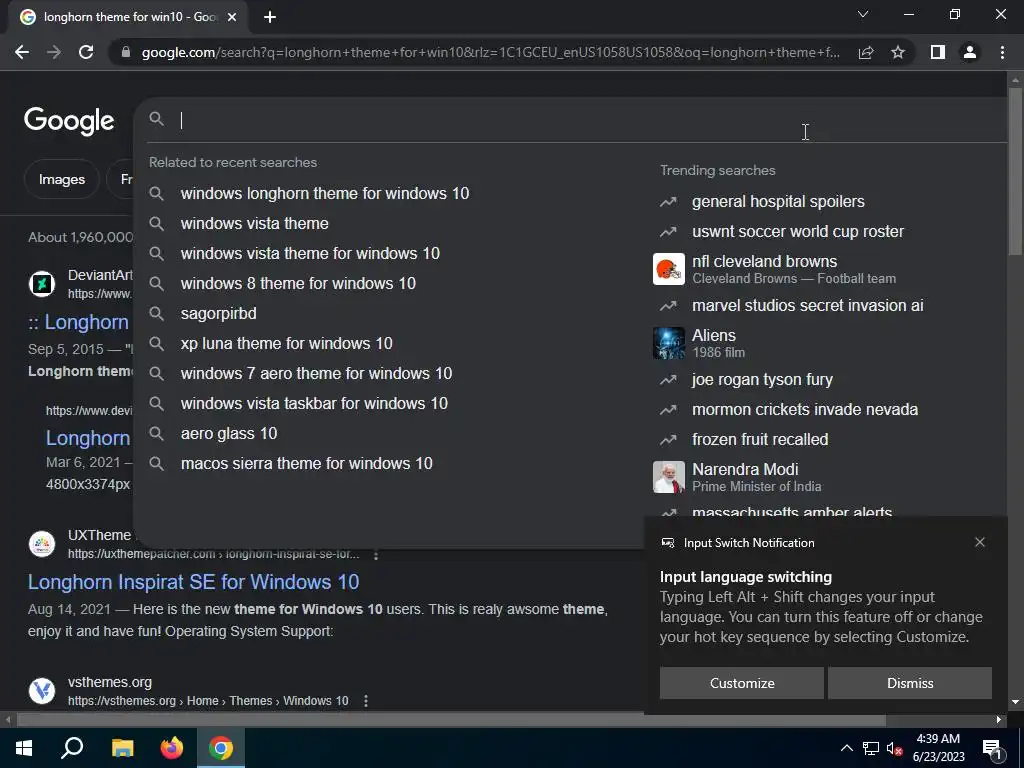
Task: Open a new tab with plus button
Action: tap(270, 17)
